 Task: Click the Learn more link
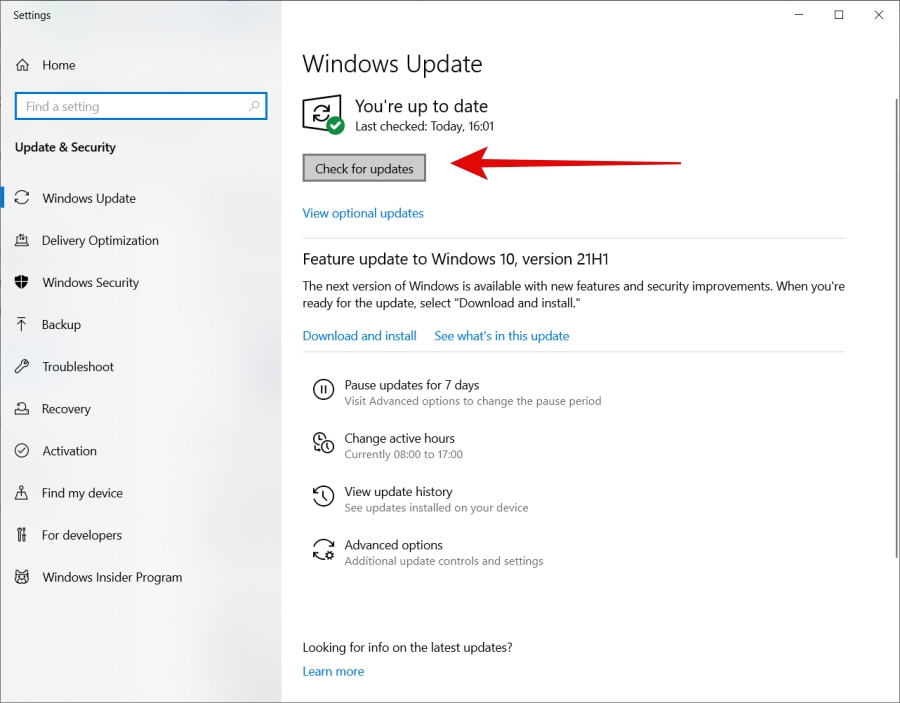point(333,671)
